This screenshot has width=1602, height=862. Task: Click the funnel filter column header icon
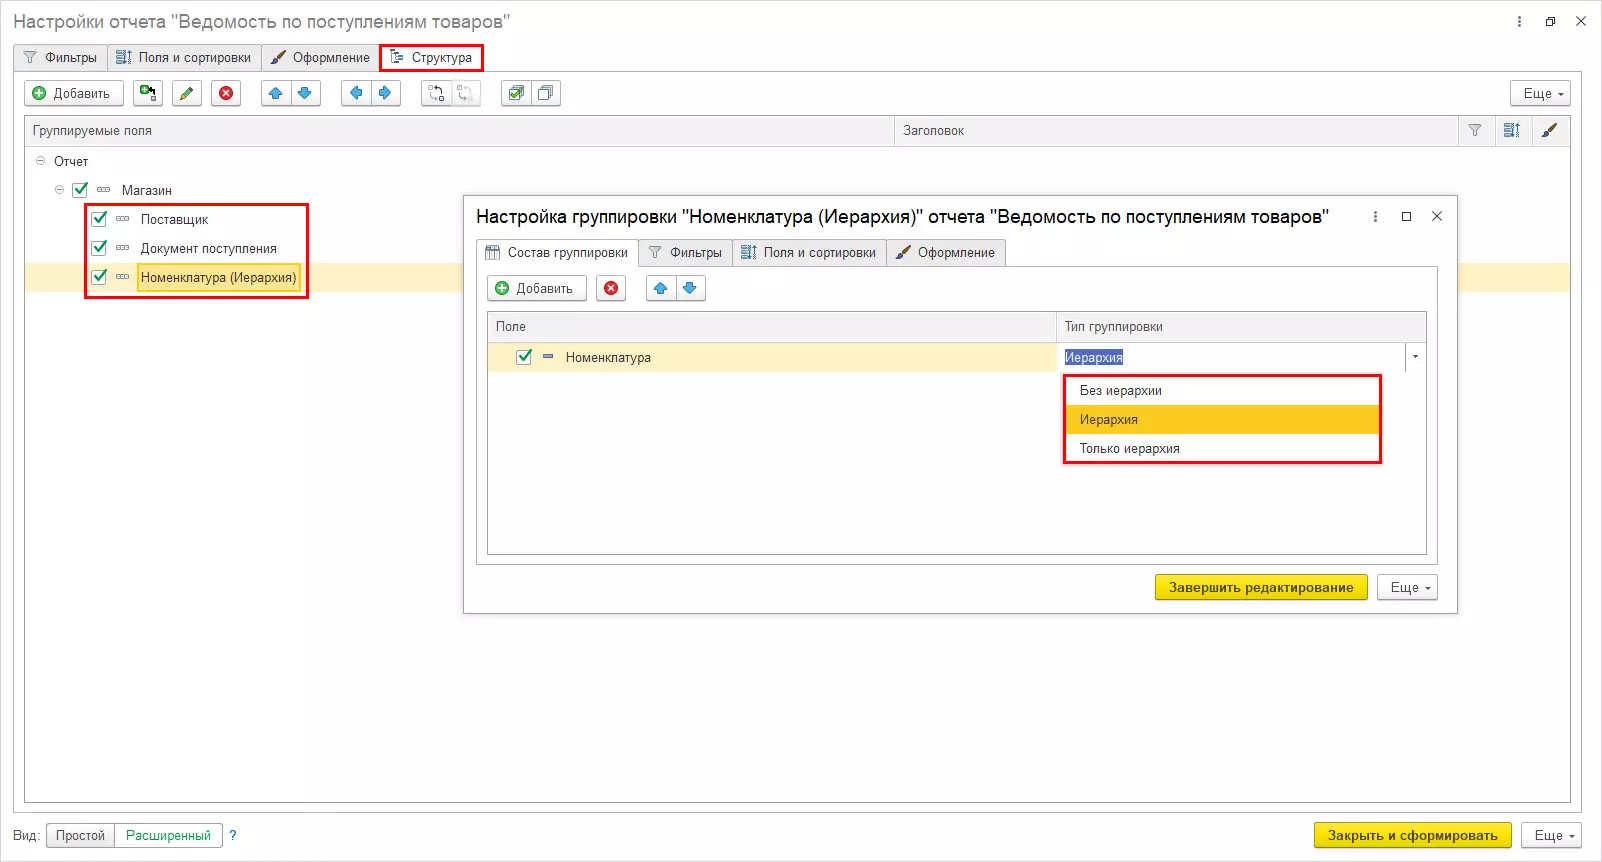(1474, 130)
